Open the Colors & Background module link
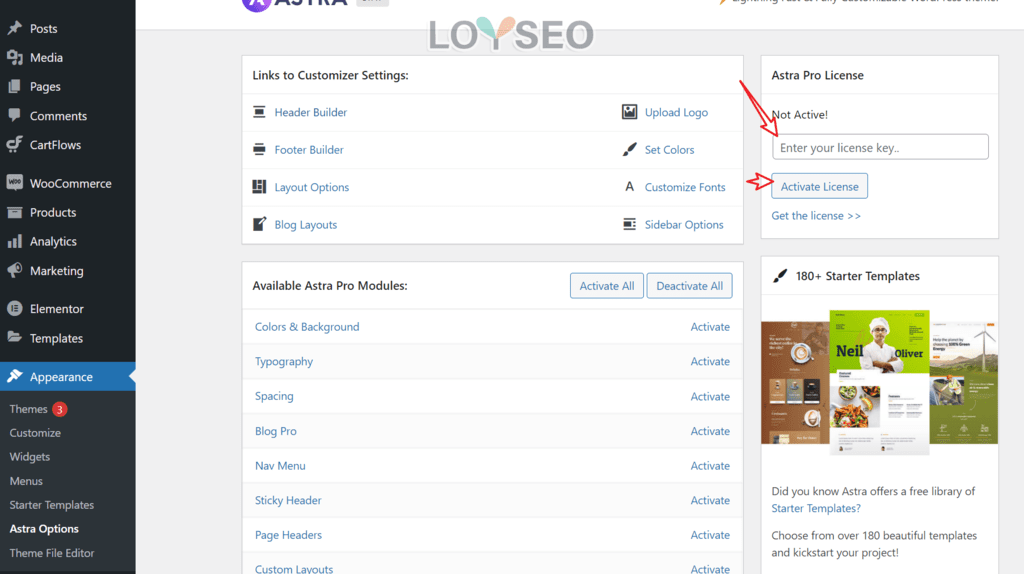This screenshot has height=574, width=1024. click(307, 327)
